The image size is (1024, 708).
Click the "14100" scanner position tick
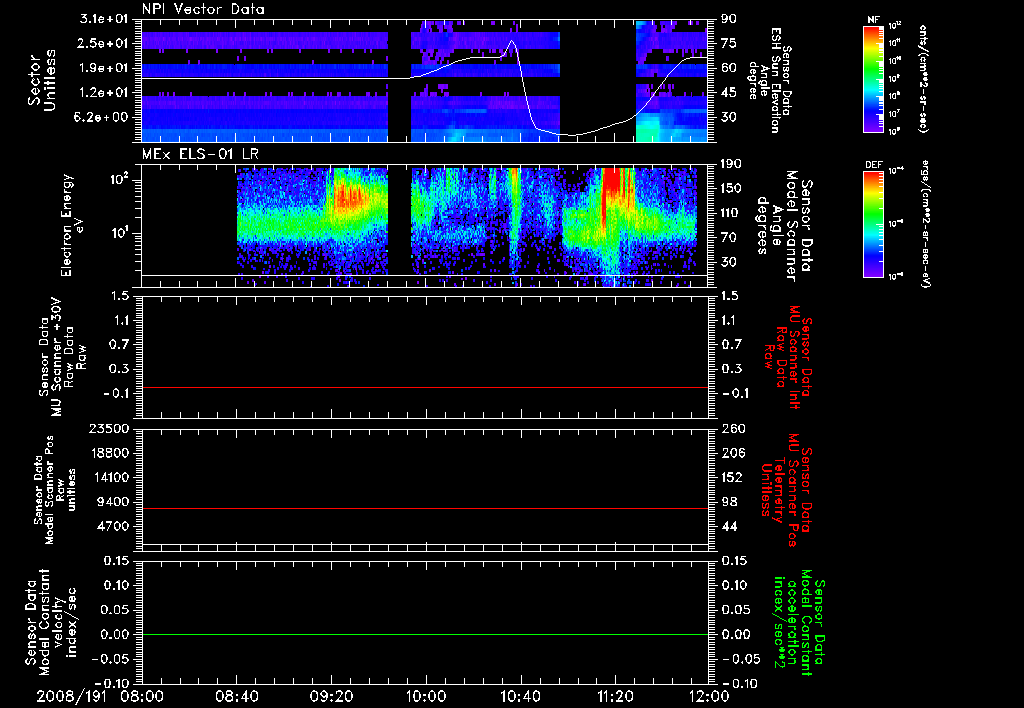tap(109, 477)
